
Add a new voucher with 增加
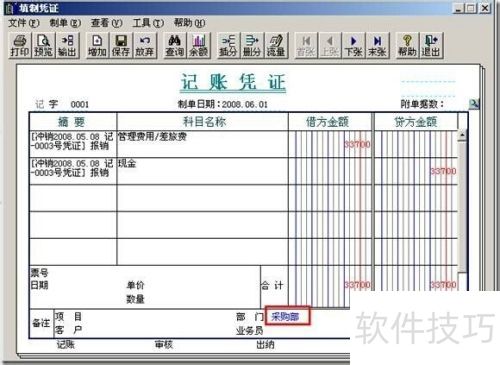pyautogui.click(x=97, y=46)
